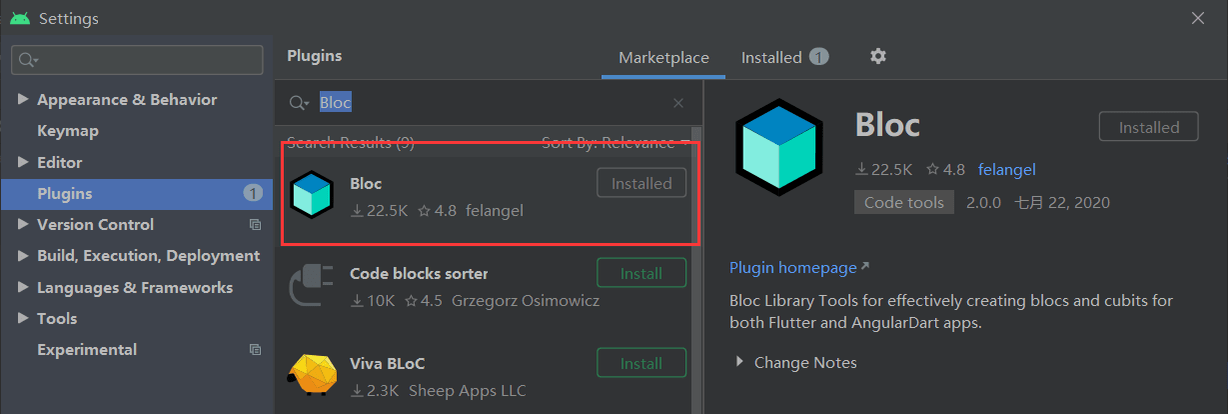This screenshot has width=1228, height=414.
Task: Expand the Change Notes section
Action: (740, 362)
